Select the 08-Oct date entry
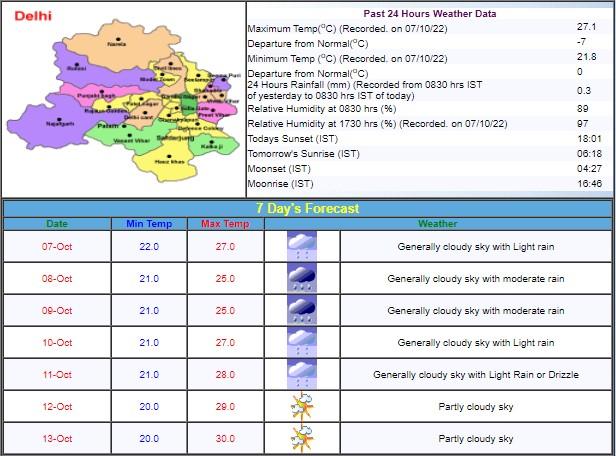Viewport: 616px width, 456px height. tap(58, 279)
